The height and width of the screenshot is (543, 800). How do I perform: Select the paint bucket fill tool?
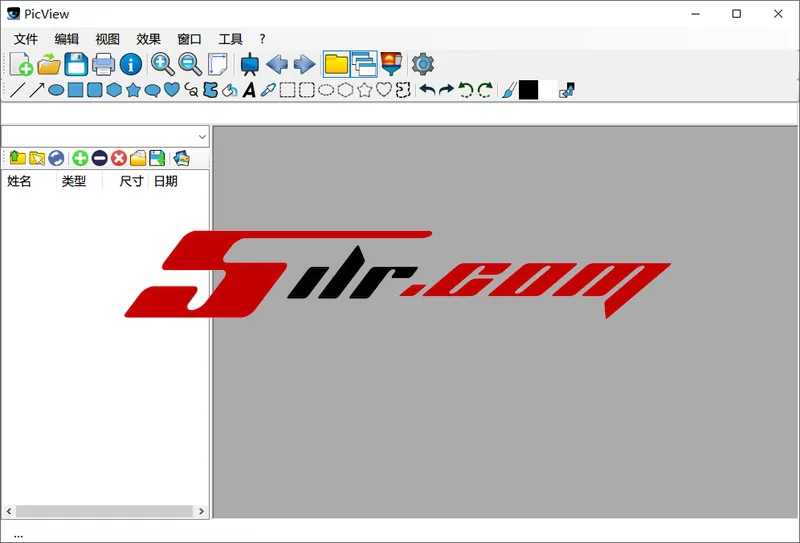(230, 90)
